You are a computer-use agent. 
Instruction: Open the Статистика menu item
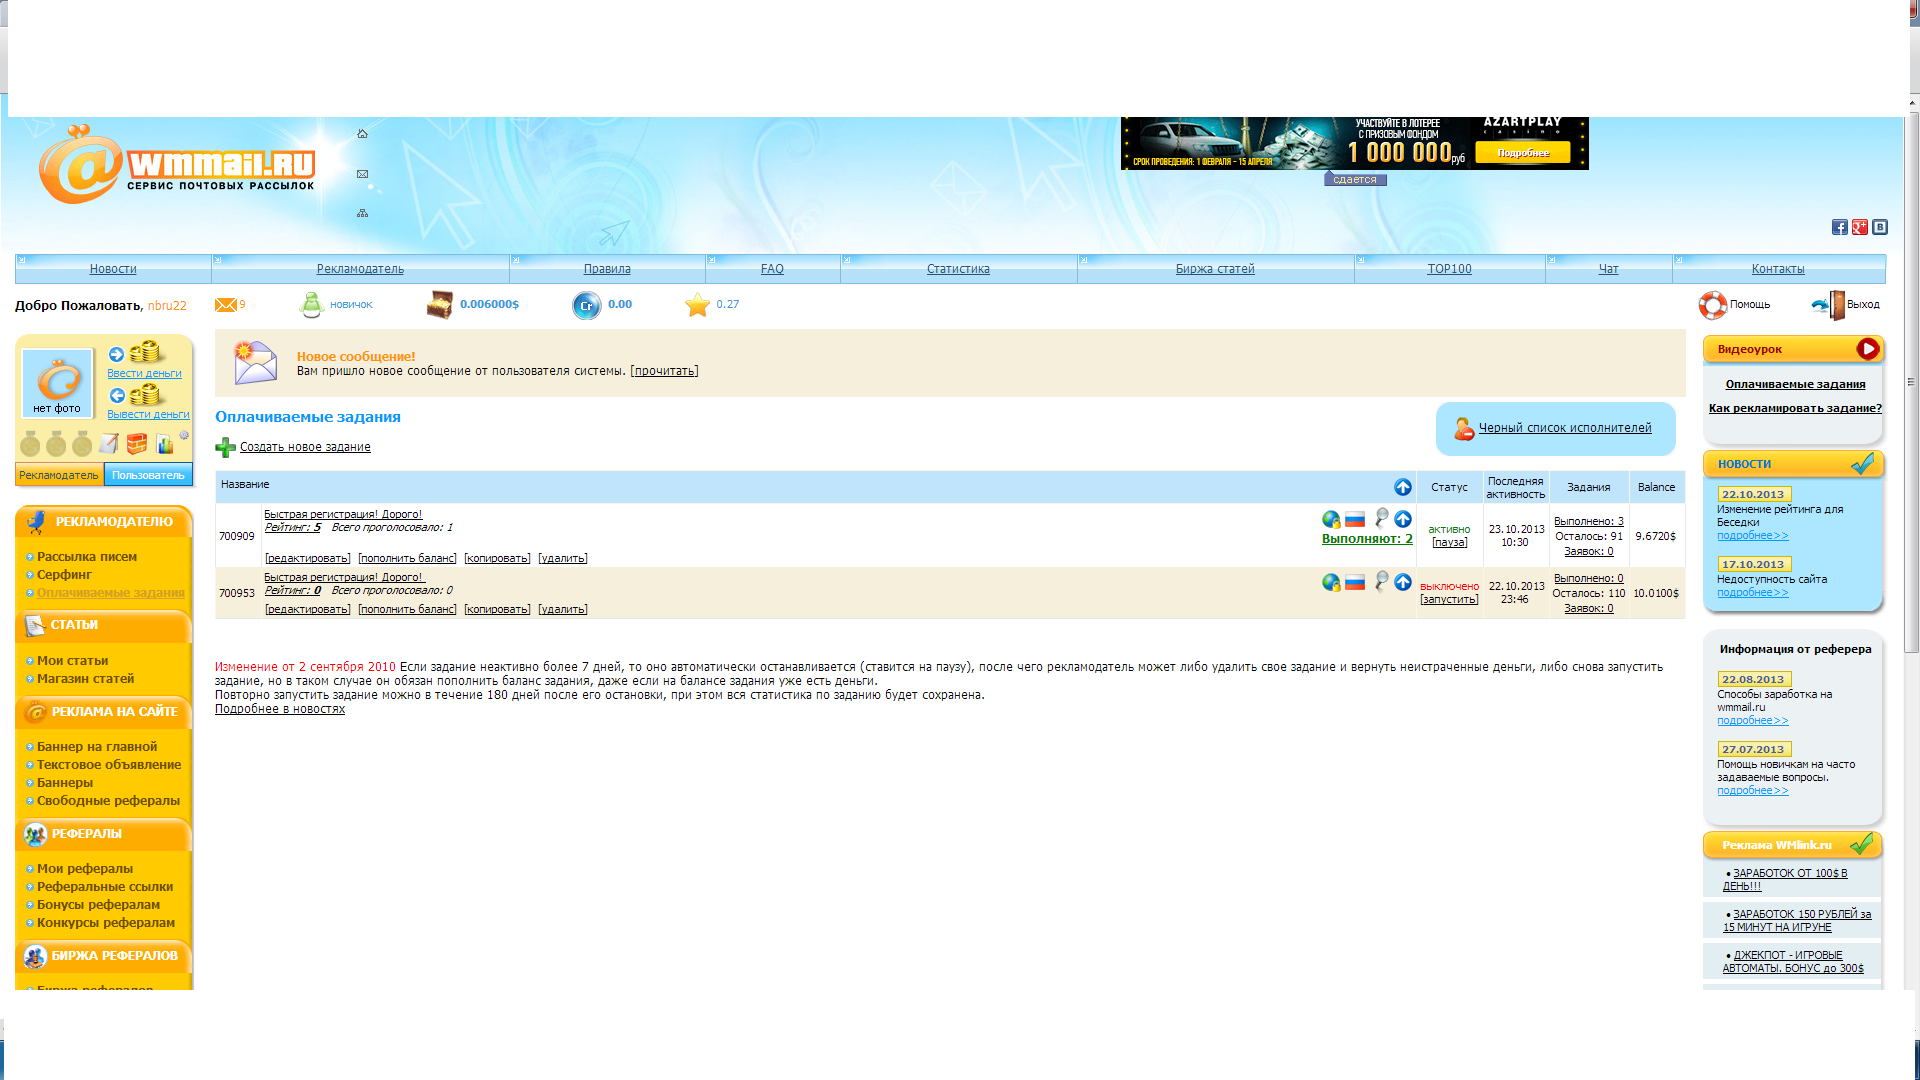click(x=958, y=269)
